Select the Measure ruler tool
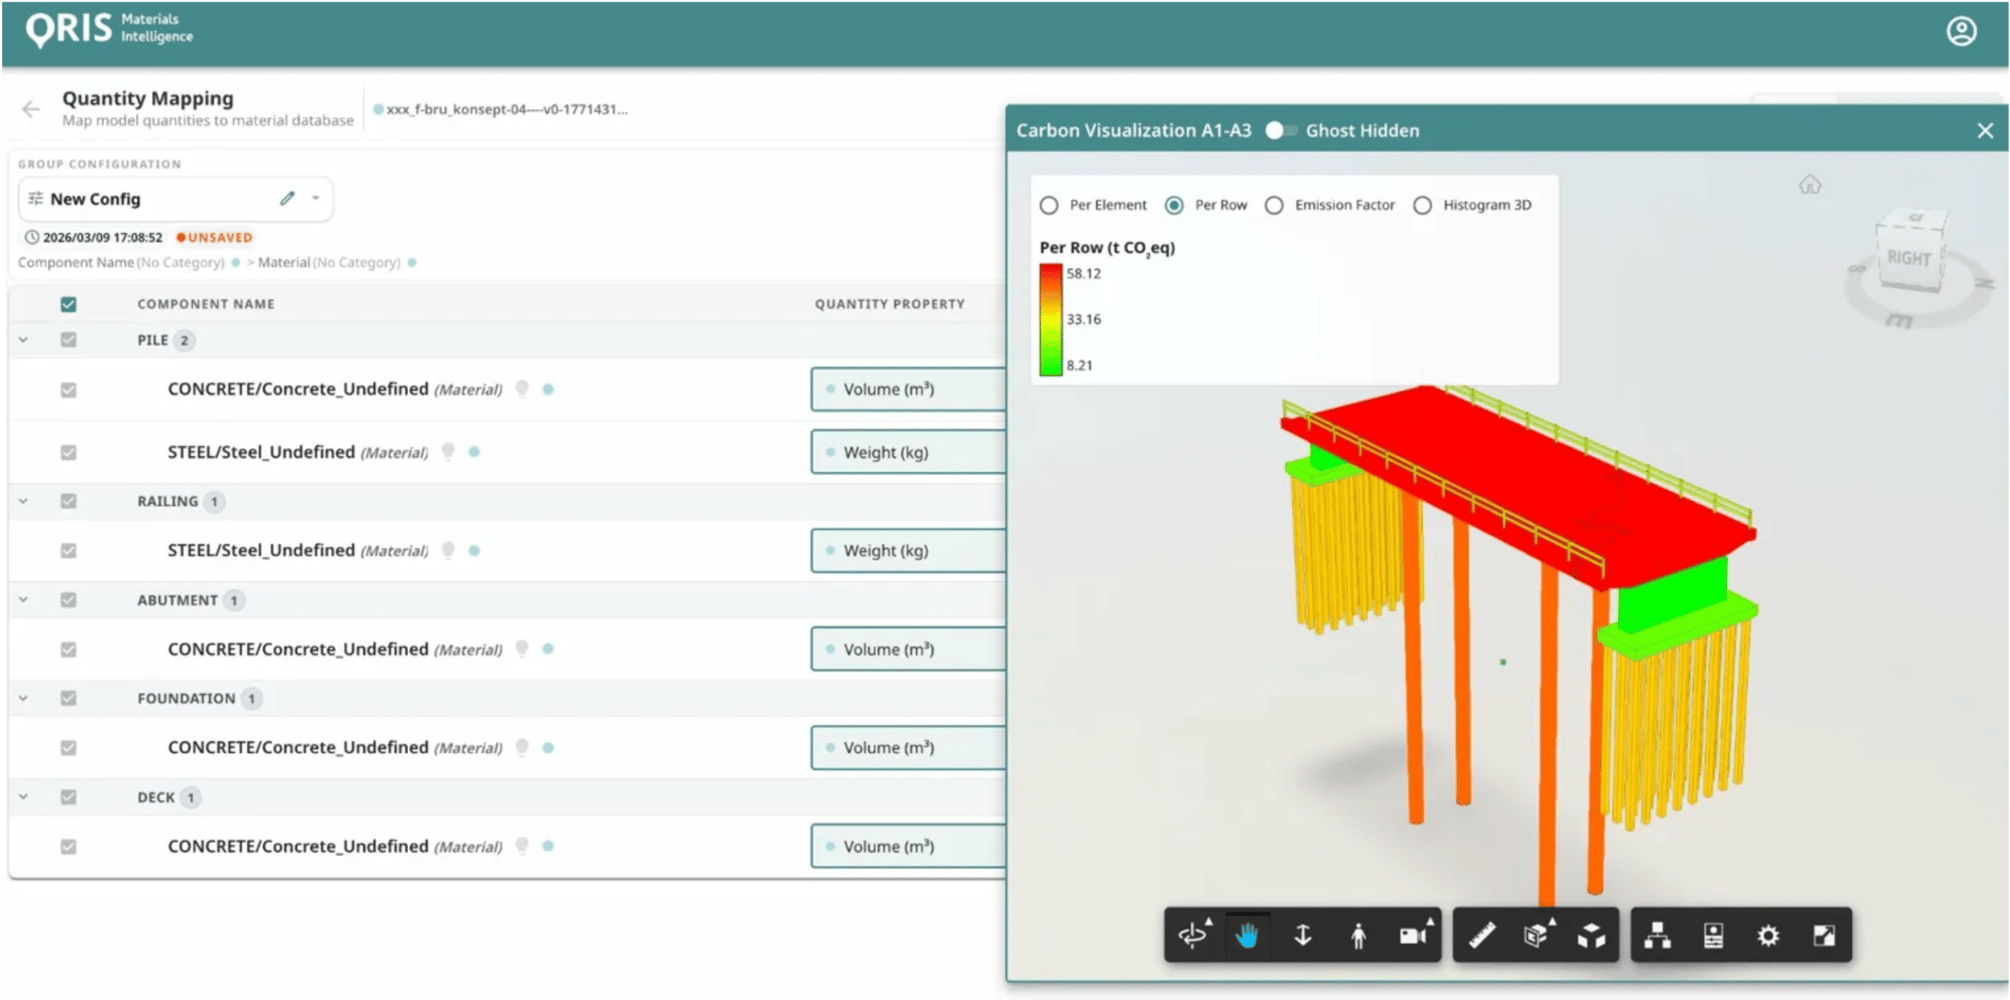This screenshot has height=1000, width=2010. point(1482,935)
